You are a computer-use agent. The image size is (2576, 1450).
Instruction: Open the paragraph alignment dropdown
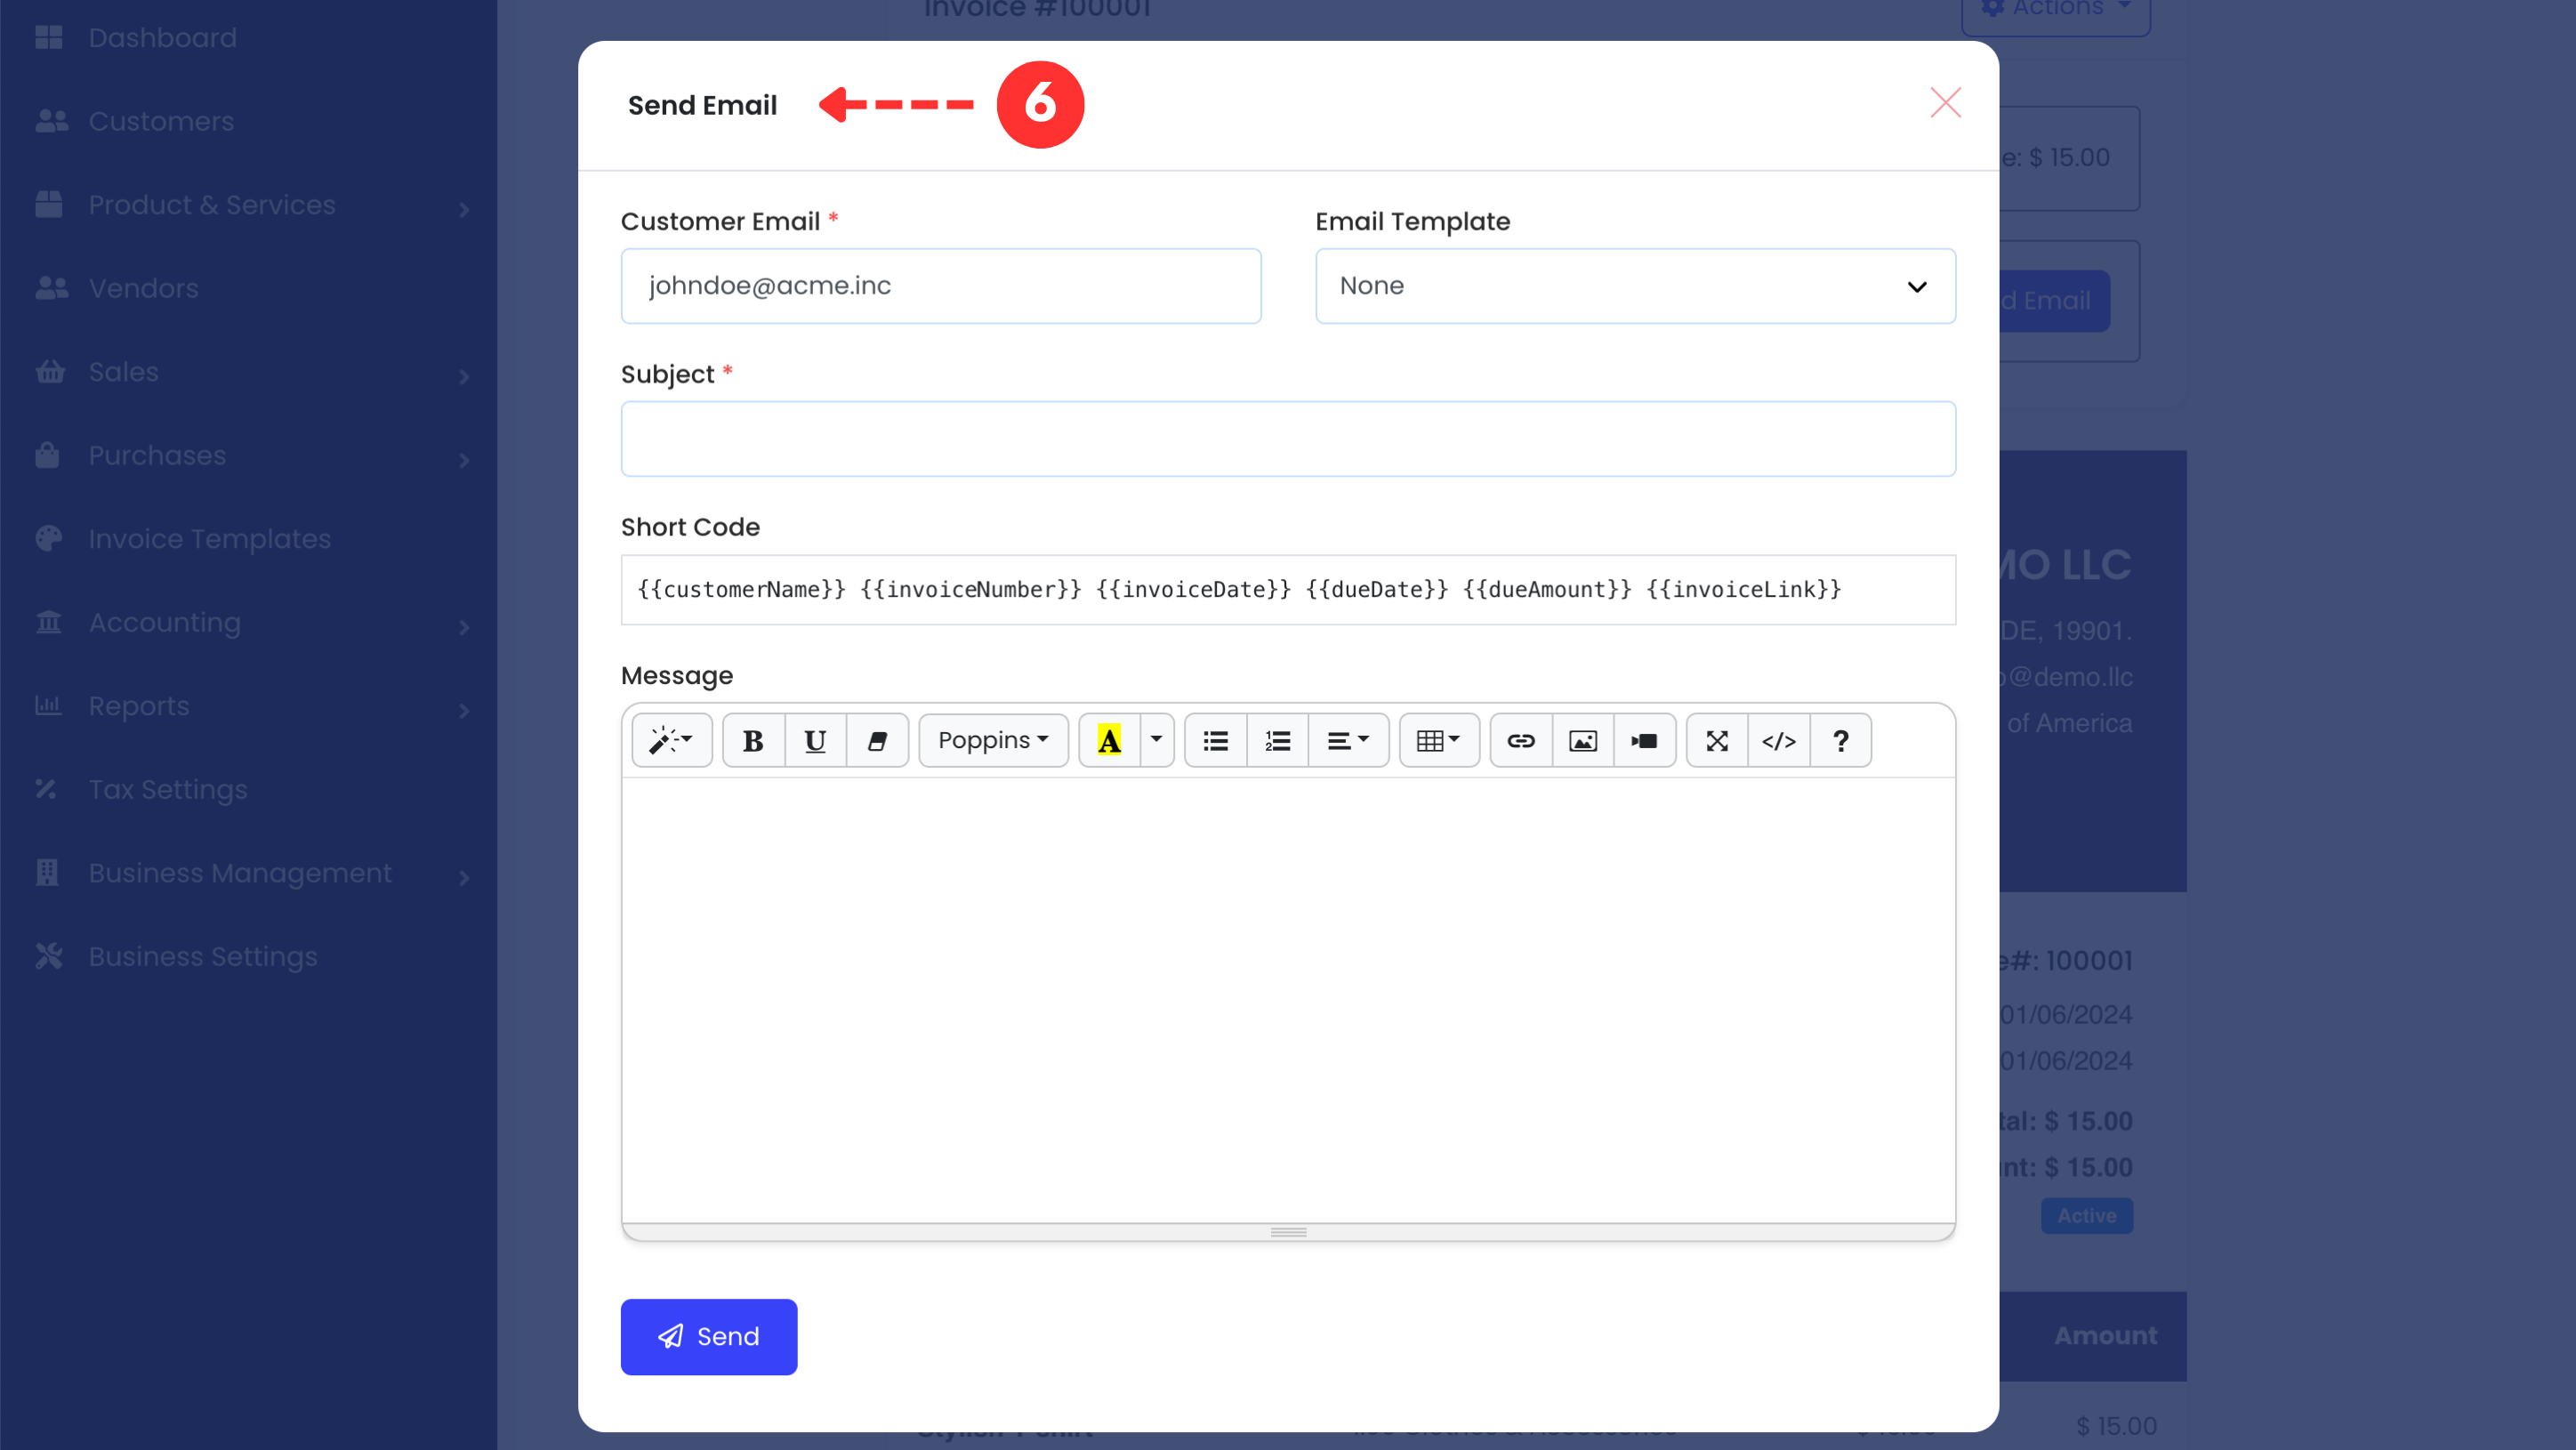point(1348,740)
